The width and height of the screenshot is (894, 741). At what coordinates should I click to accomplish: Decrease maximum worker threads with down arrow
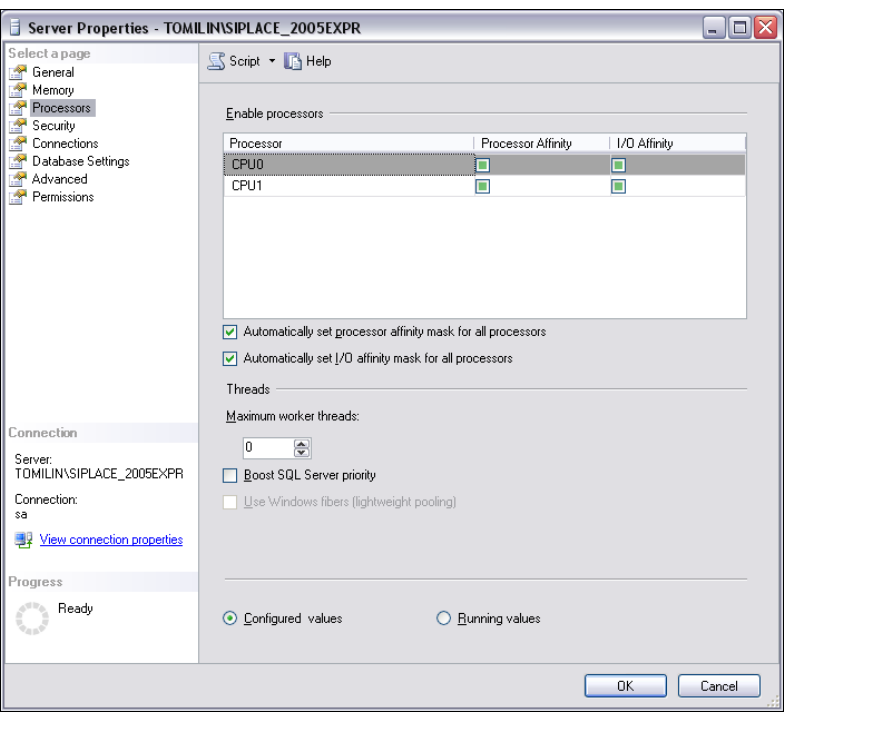click(x=302, y=453)
